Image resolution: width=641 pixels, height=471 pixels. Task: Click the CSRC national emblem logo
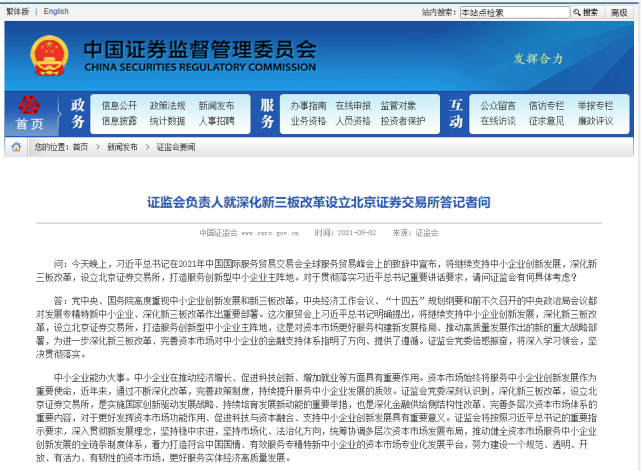point(49,56)
